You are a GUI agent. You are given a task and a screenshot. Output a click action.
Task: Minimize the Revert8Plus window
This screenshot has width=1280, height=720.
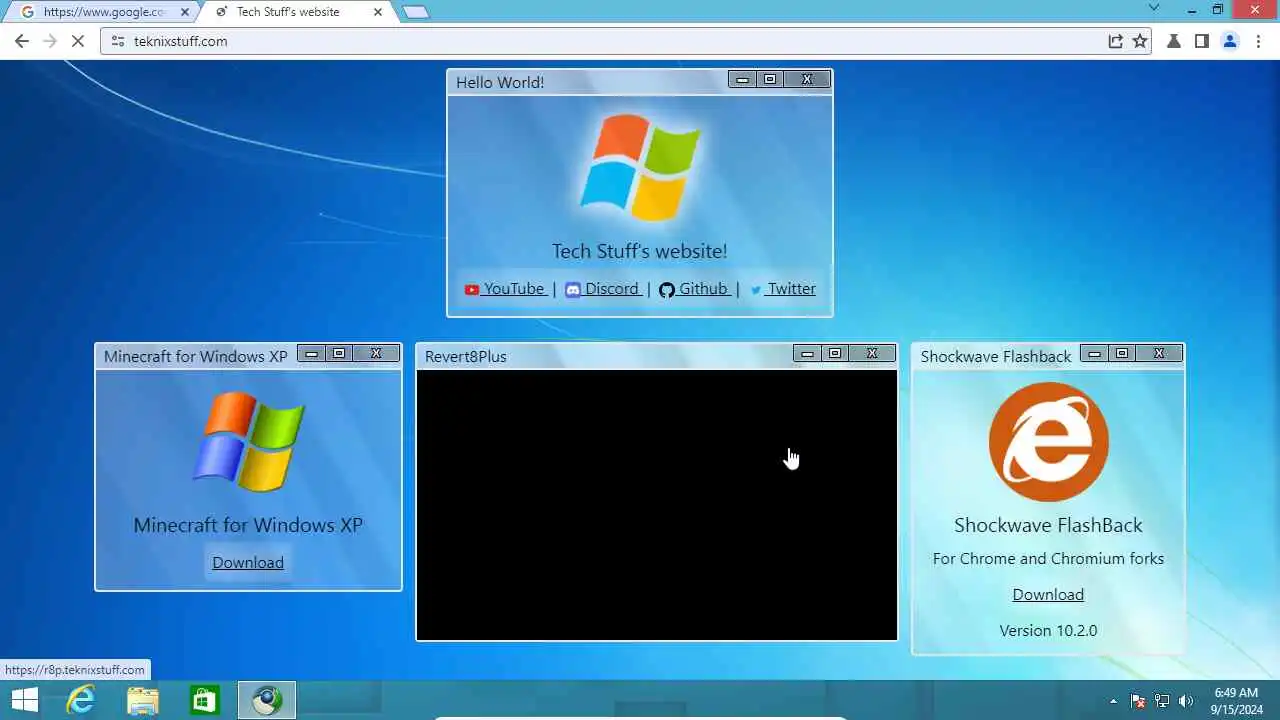pyautogui.click(x=807, y=353)
